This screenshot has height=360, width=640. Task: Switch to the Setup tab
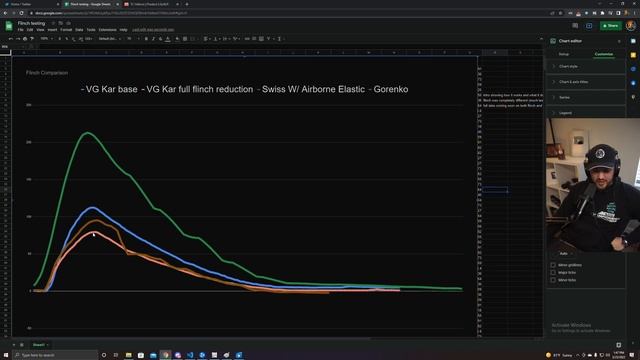564,54
